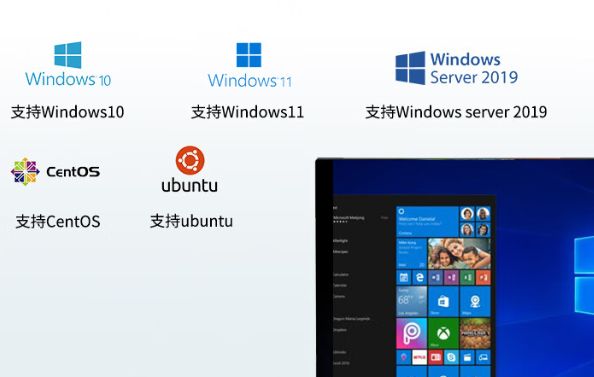594x377 pixels.
Task: Click the orange ubuntu circle logo
Action: coord(190,160)
